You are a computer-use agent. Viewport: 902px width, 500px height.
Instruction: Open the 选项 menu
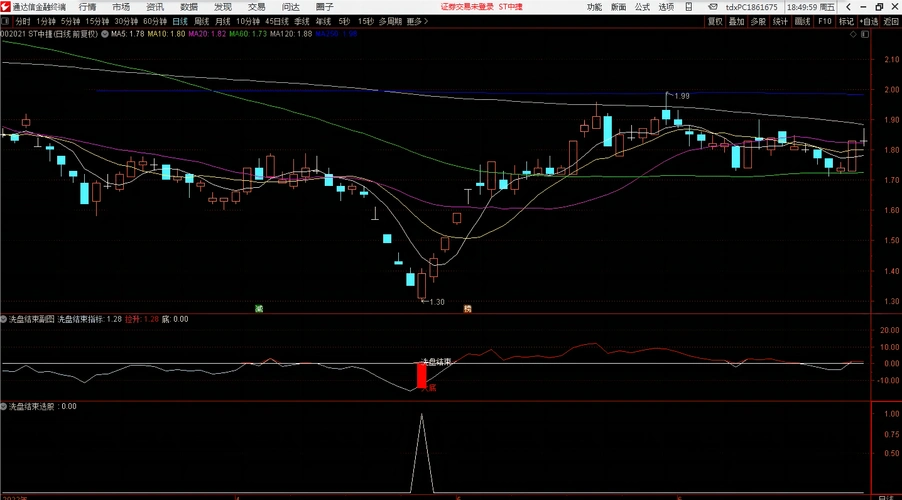[x=666, y=7]
